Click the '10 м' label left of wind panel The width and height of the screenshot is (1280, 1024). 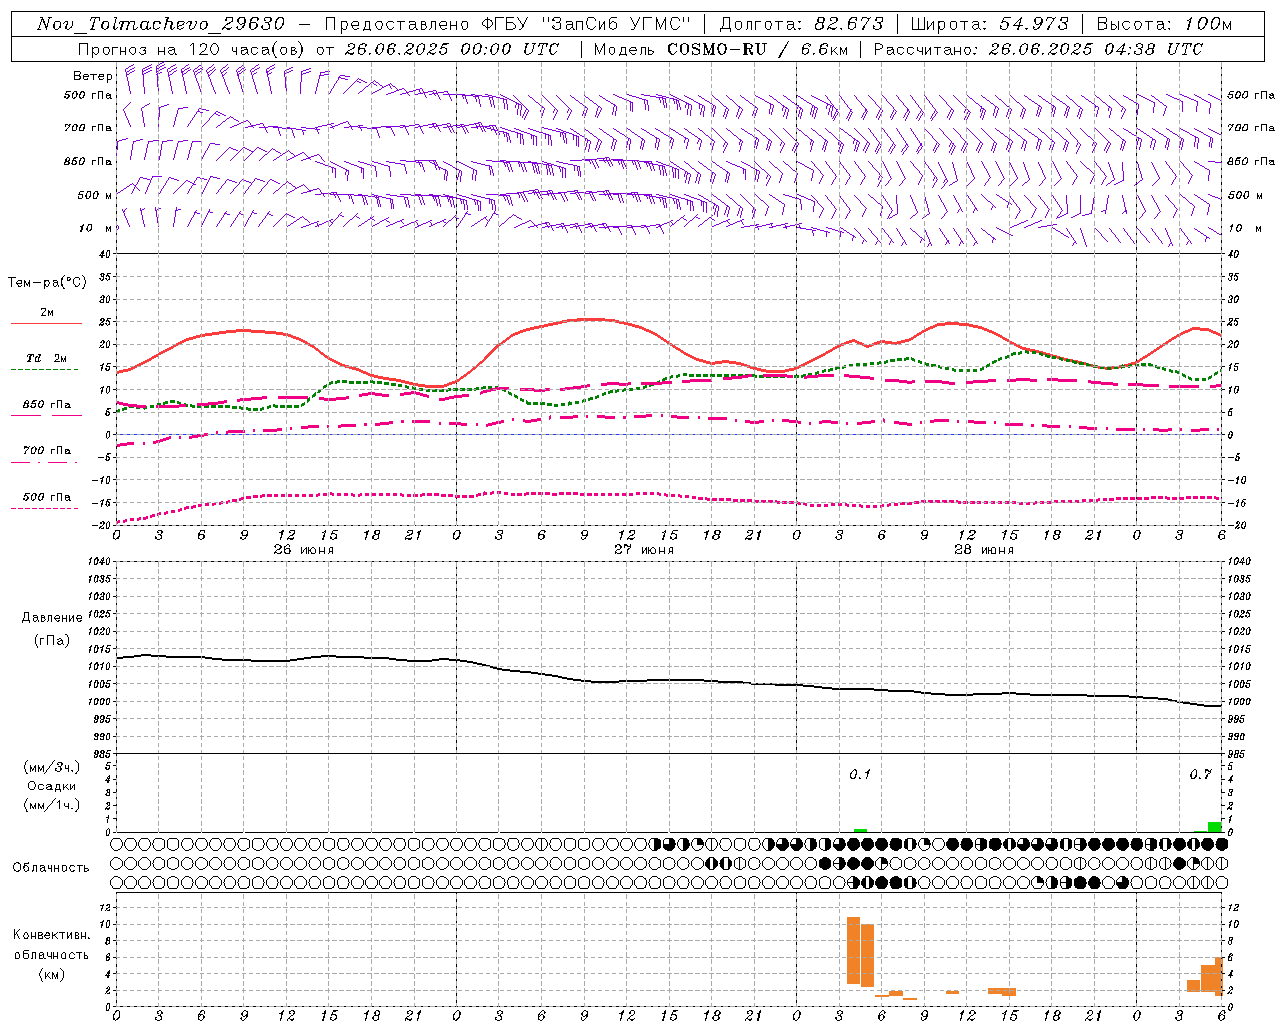click(x=97, y=228)
